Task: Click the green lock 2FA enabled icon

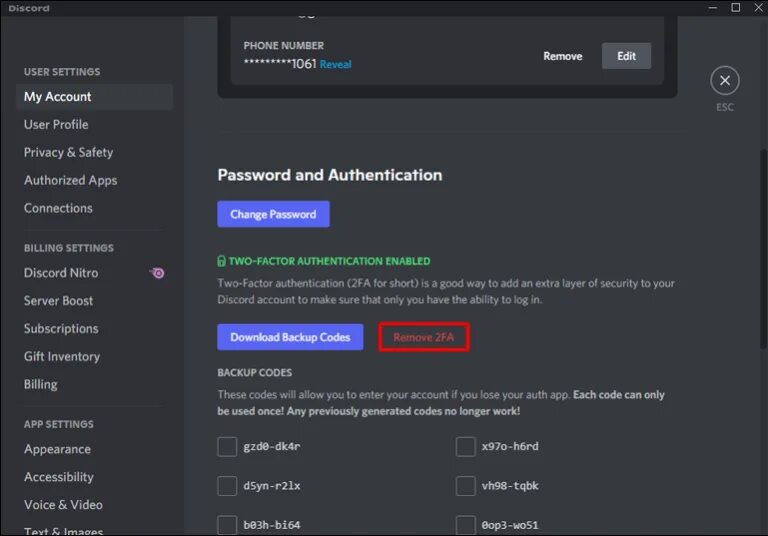Action: [222, 261]
